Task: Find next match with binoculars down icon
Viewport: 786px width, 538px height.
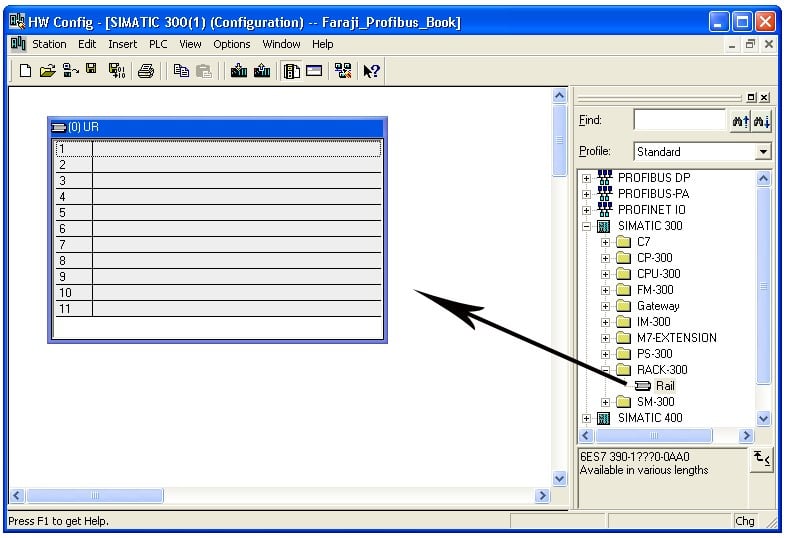Action: click(761, 121)
